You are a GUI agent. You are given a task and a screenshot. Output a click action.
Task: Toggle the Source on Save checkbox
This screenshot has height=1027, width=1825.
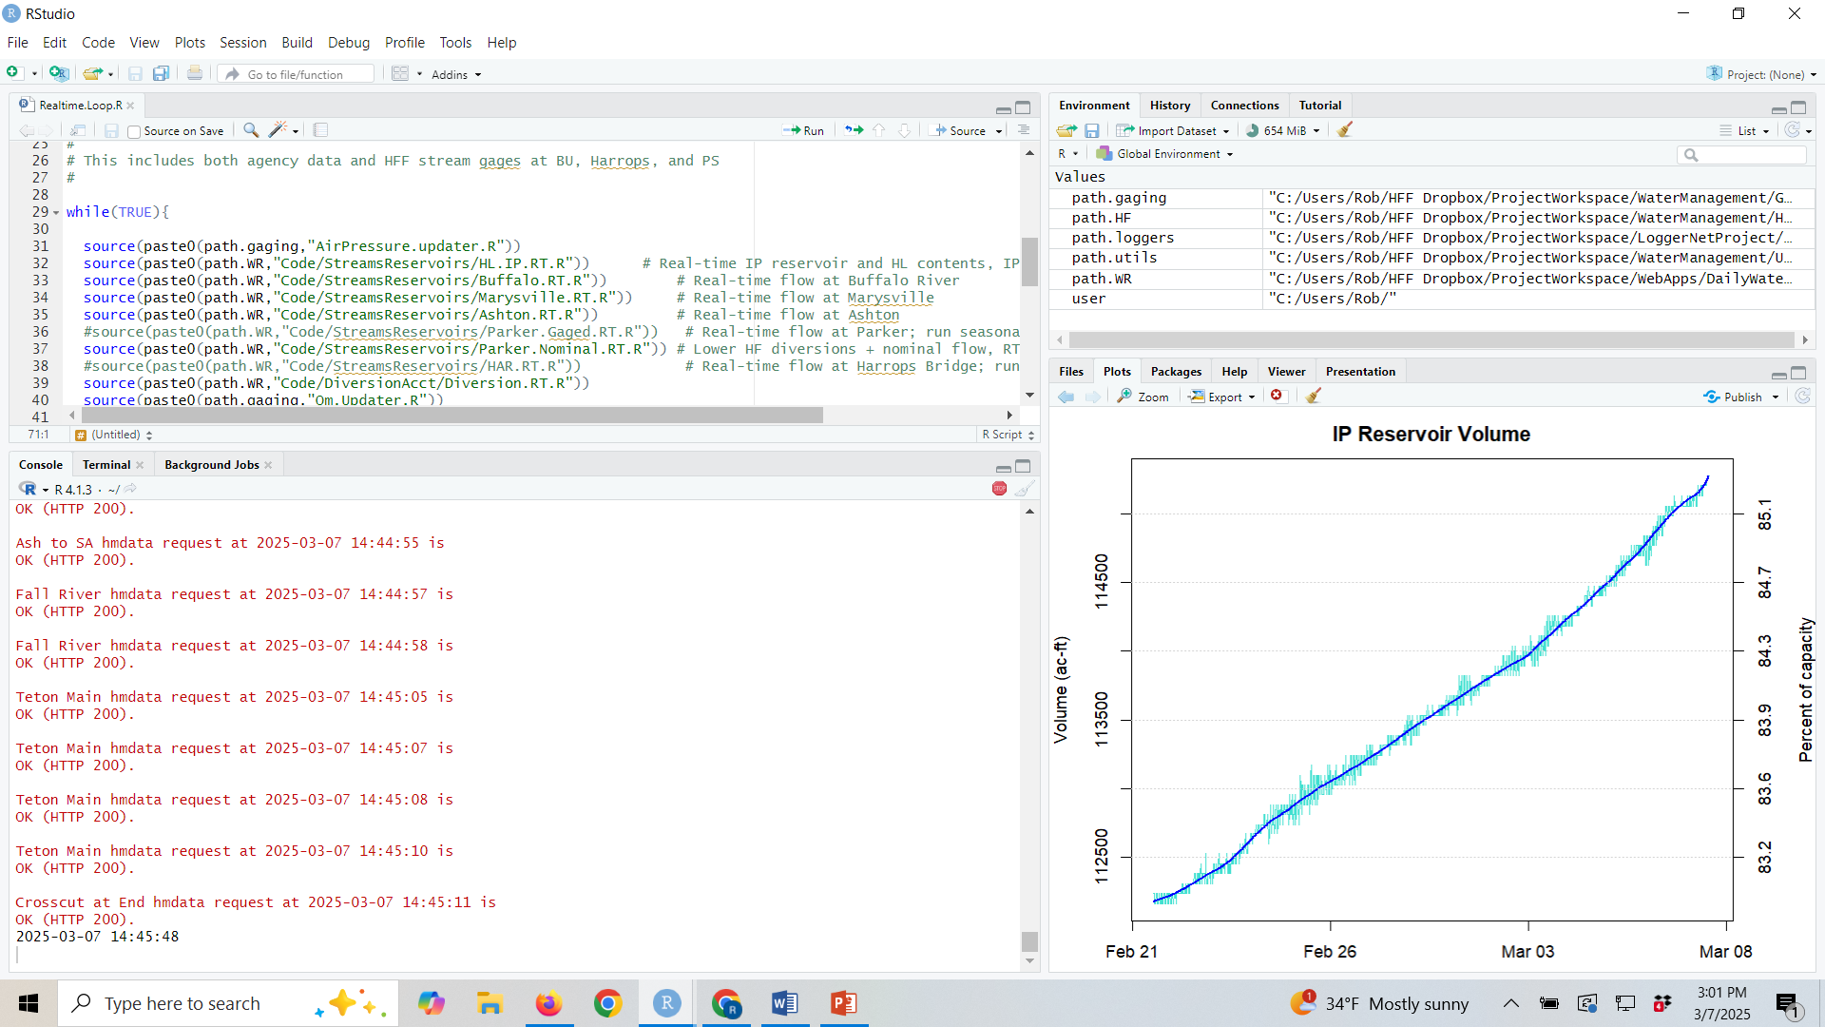point(134,131)
